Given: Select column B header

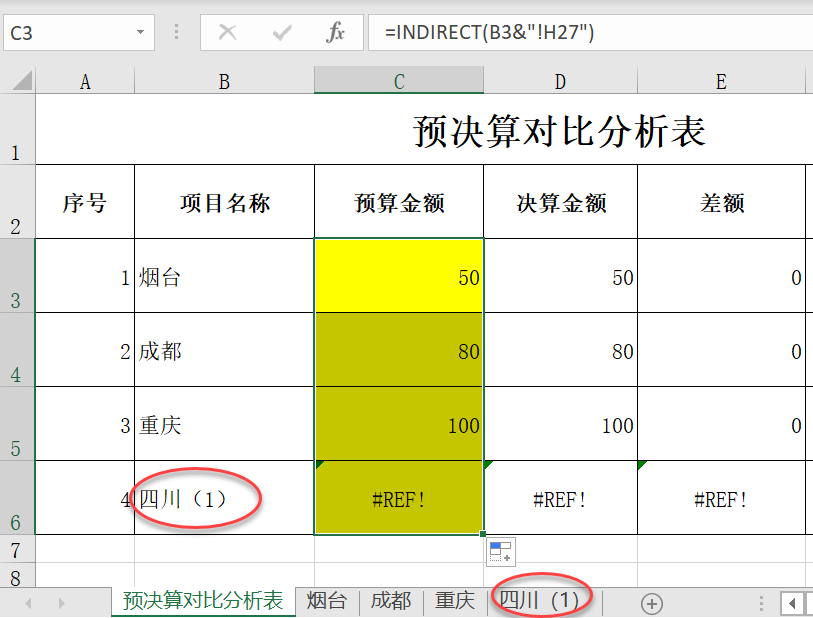Looking at the screenshot, I should click(x=225, y=81).
